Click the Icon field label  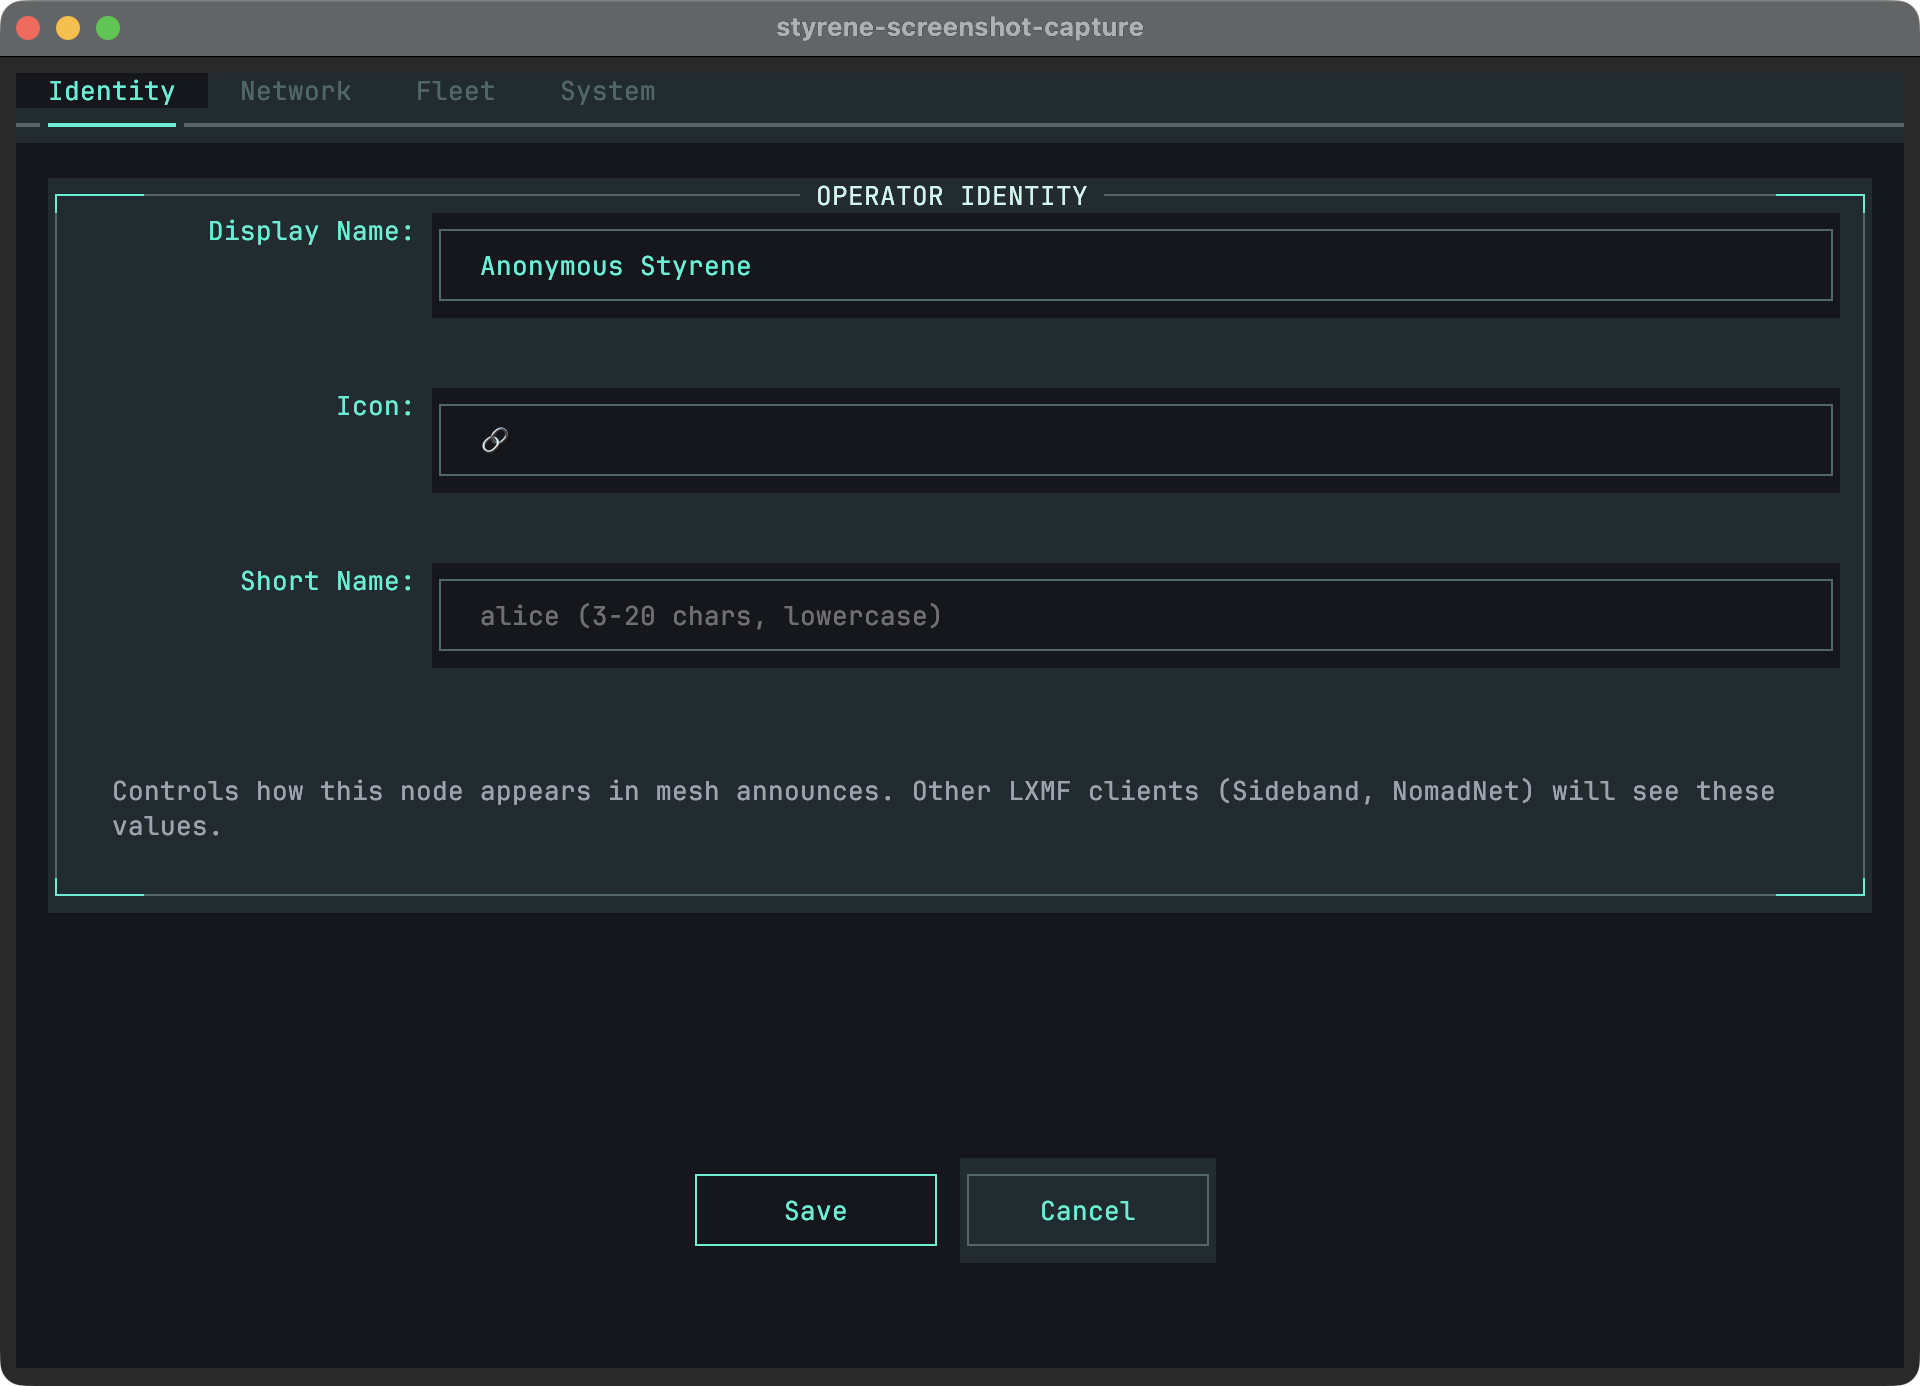point(374,406)
